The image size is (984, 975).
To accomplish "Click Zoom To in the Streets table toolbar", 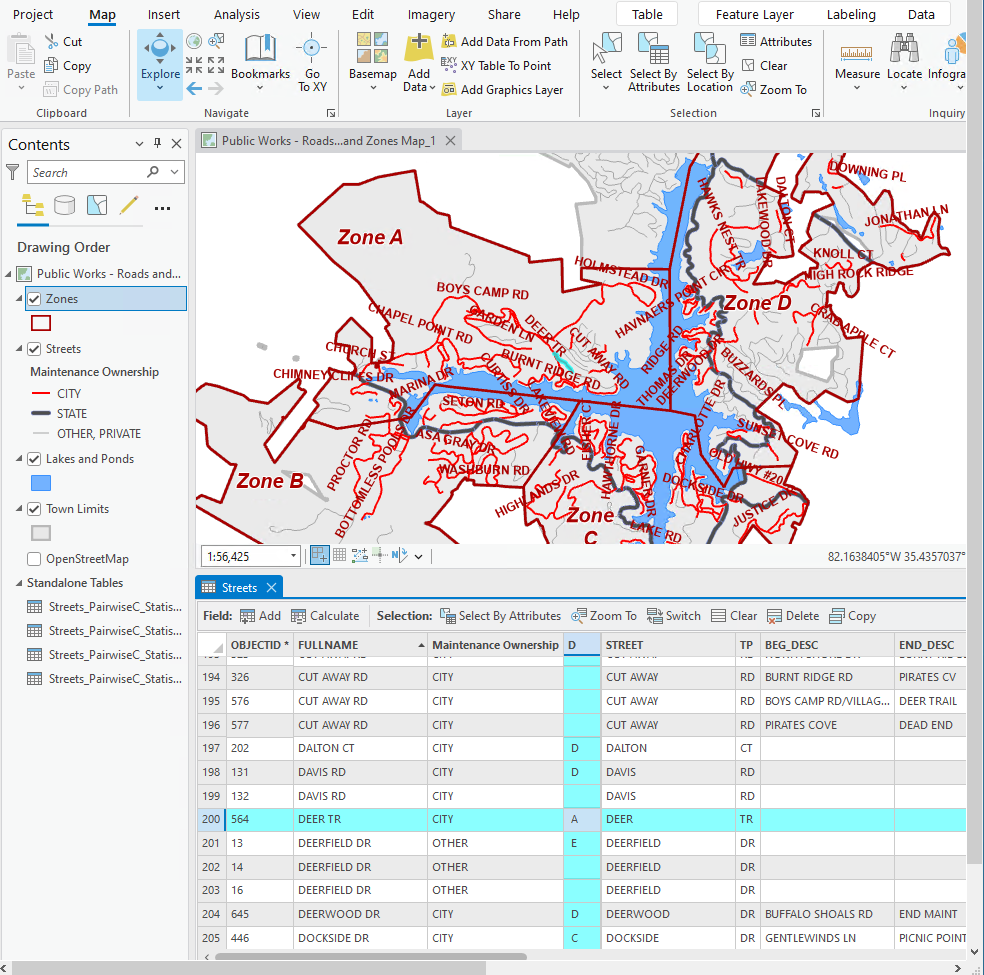I will [x=603, y=615].
